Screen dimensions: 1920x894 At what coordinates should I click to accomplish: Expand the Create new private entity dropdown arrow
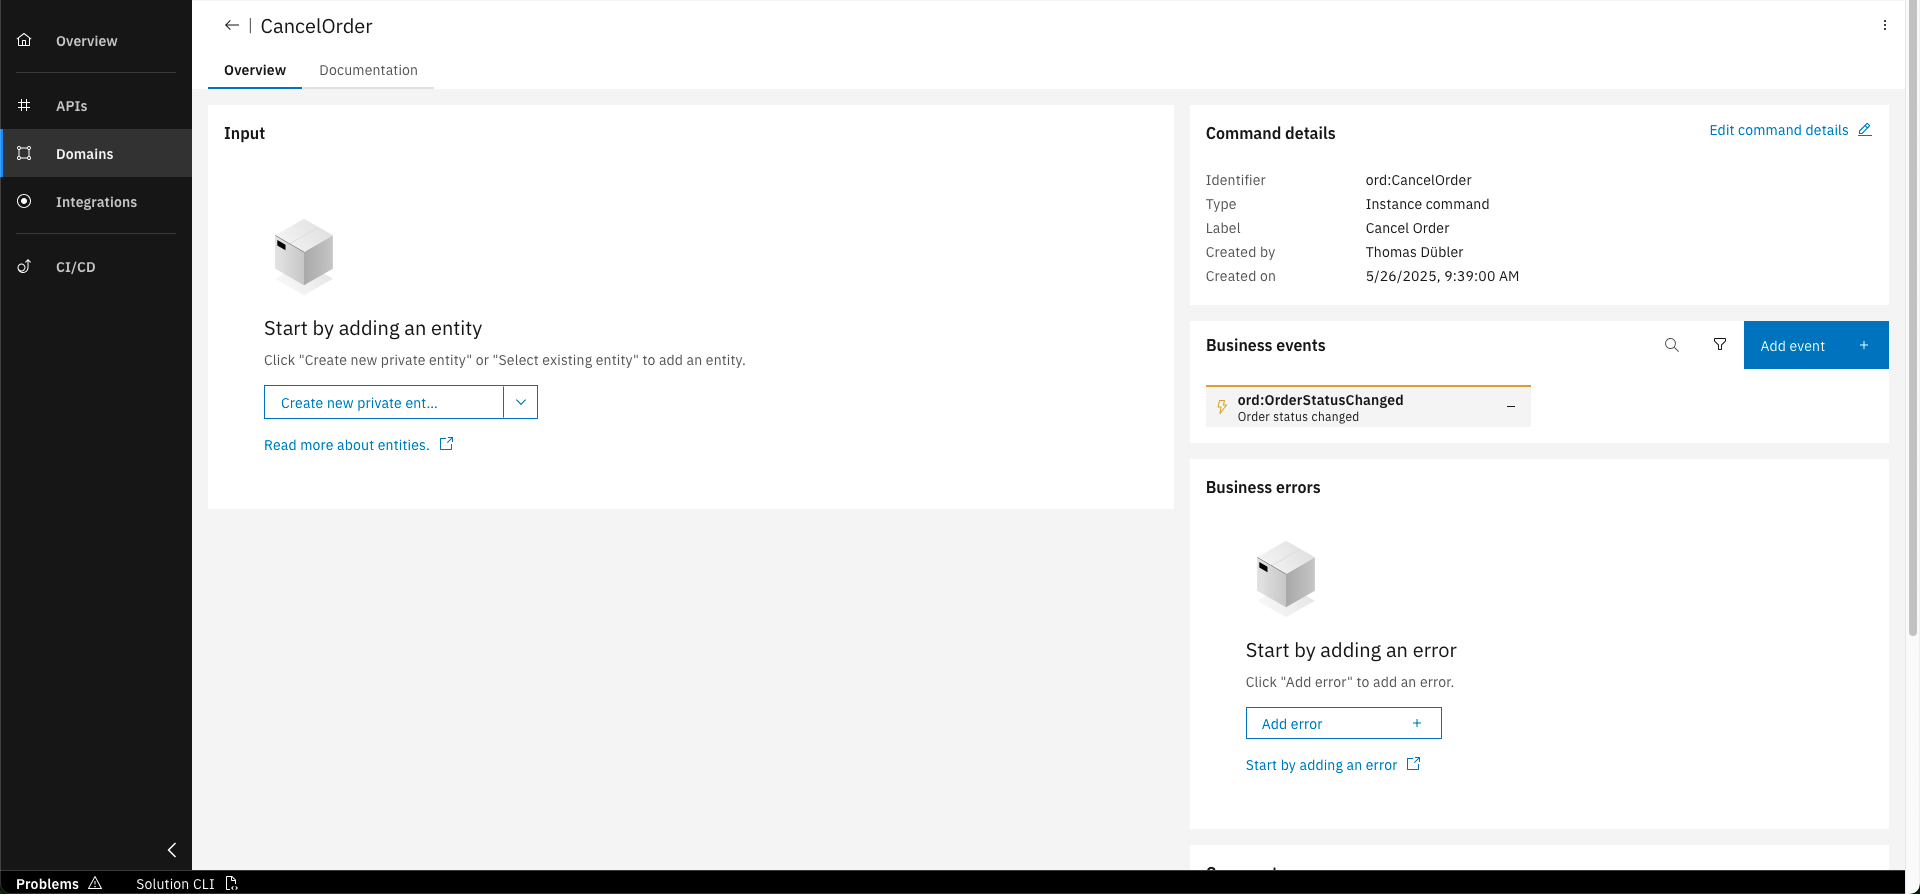point(521,402)
